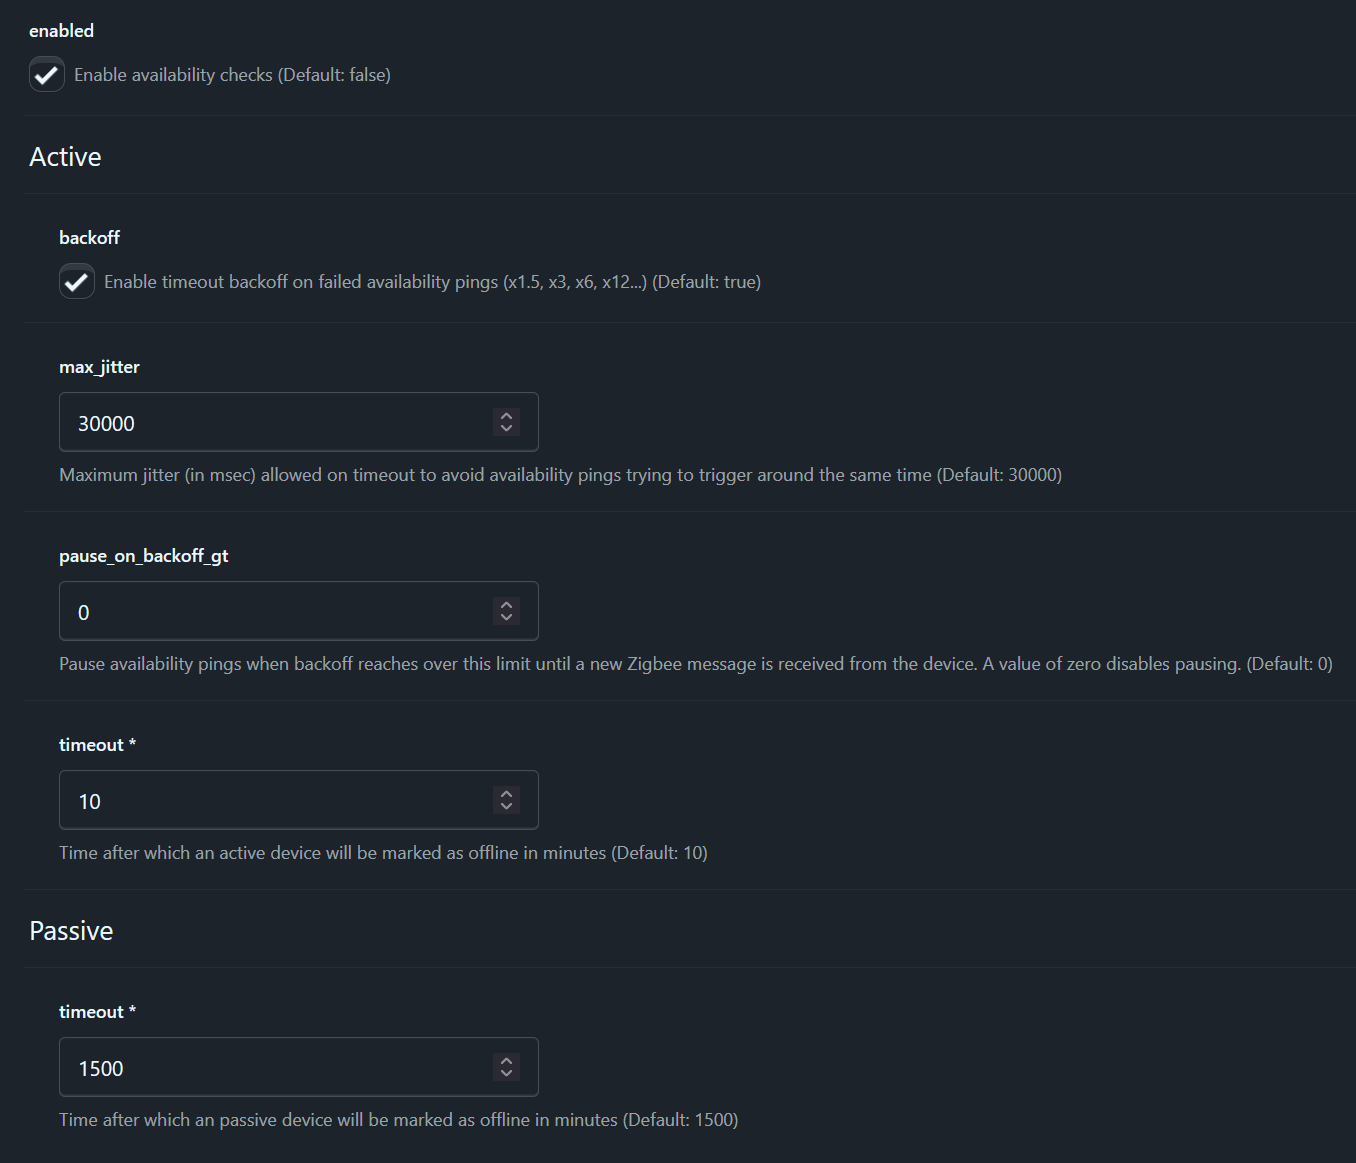Click into the pause_on_backoff_gt number field
Screen dimensions: 1356x1163
click(x=270, y=612)
